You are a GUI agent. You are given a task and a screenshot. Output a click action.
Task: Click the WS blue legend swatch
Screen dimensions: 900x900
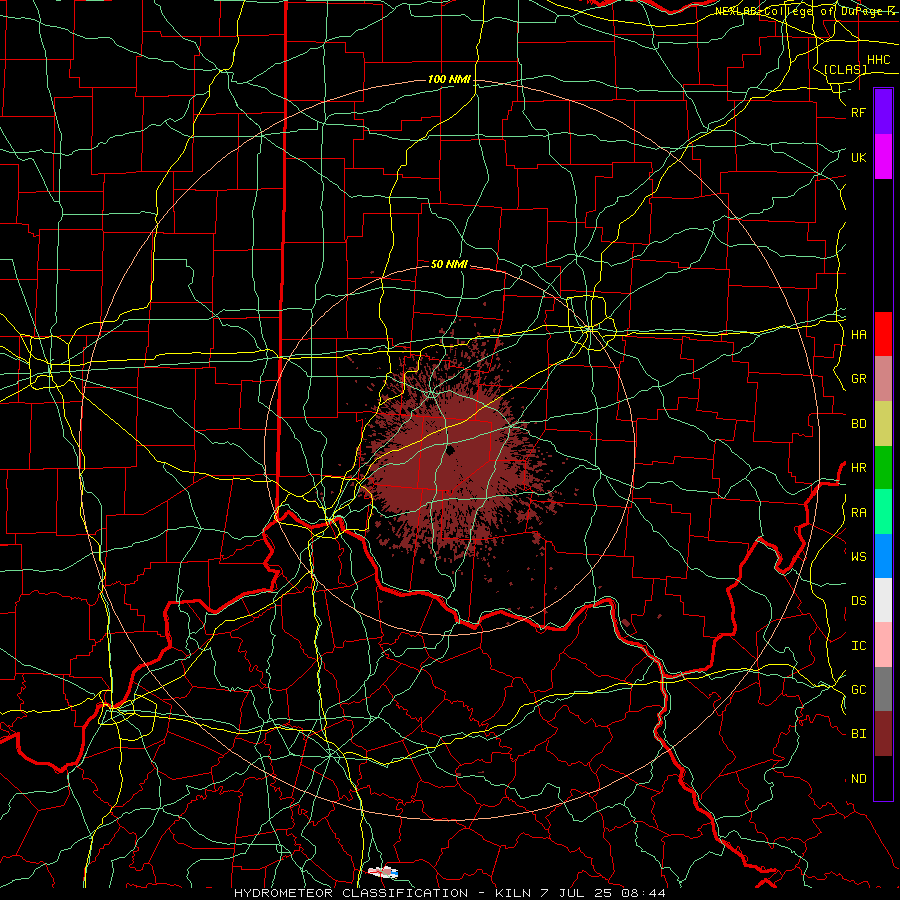883,556
